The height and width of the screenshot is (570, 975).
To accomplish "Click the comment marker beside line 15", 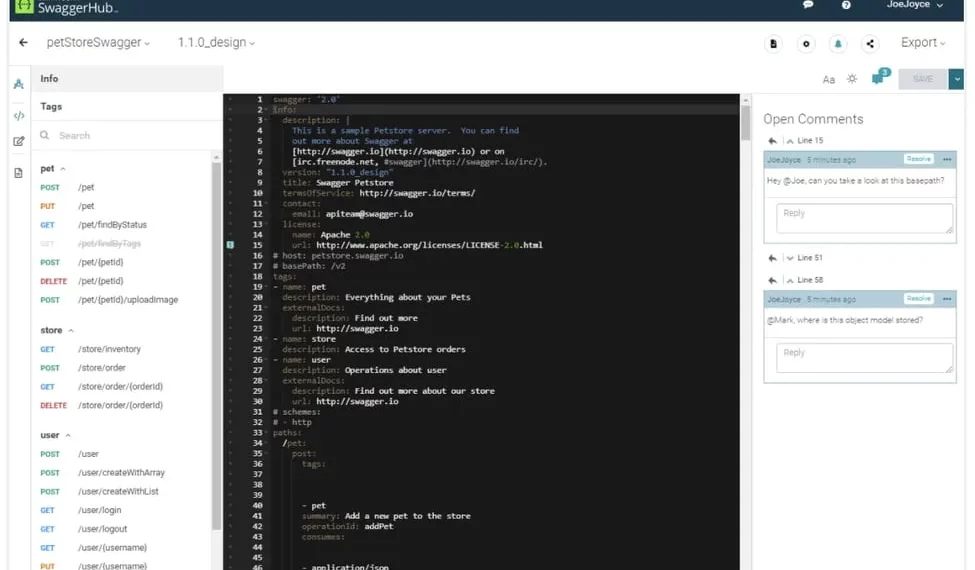I will coord(231,245).
